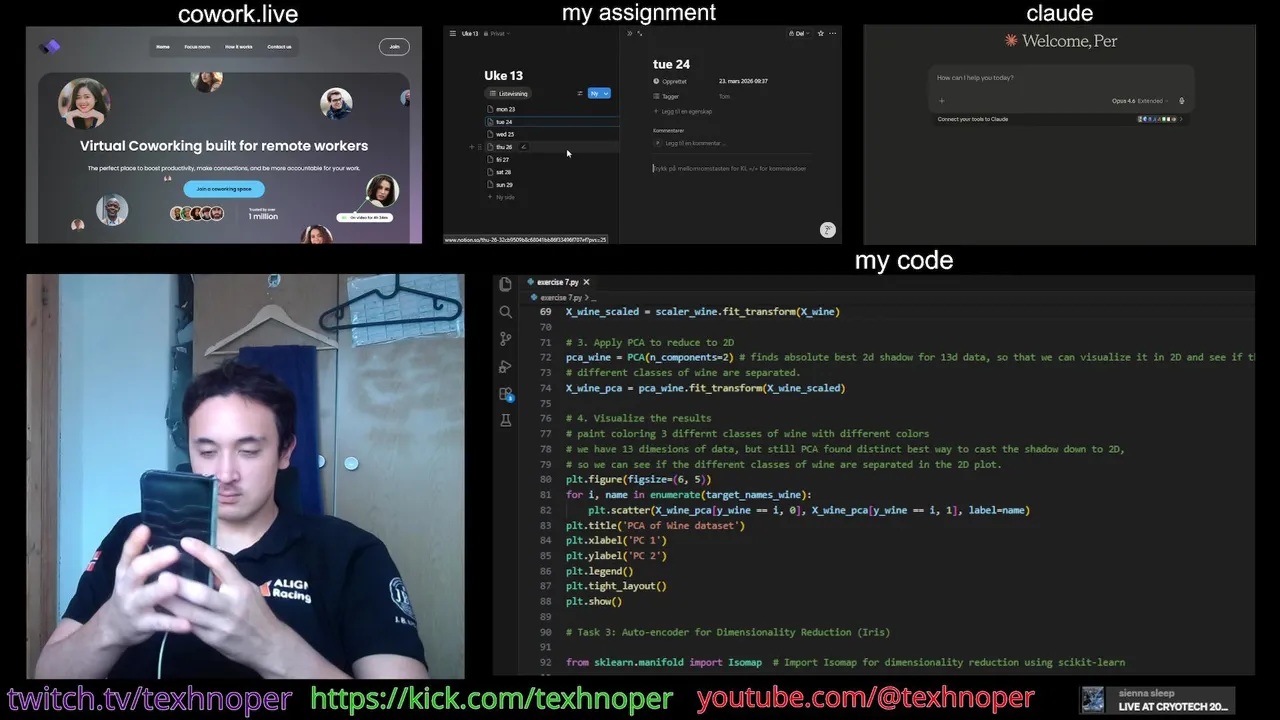Click the plus attachment icon in Claude

pyautogui.click(x=941, y=101)
